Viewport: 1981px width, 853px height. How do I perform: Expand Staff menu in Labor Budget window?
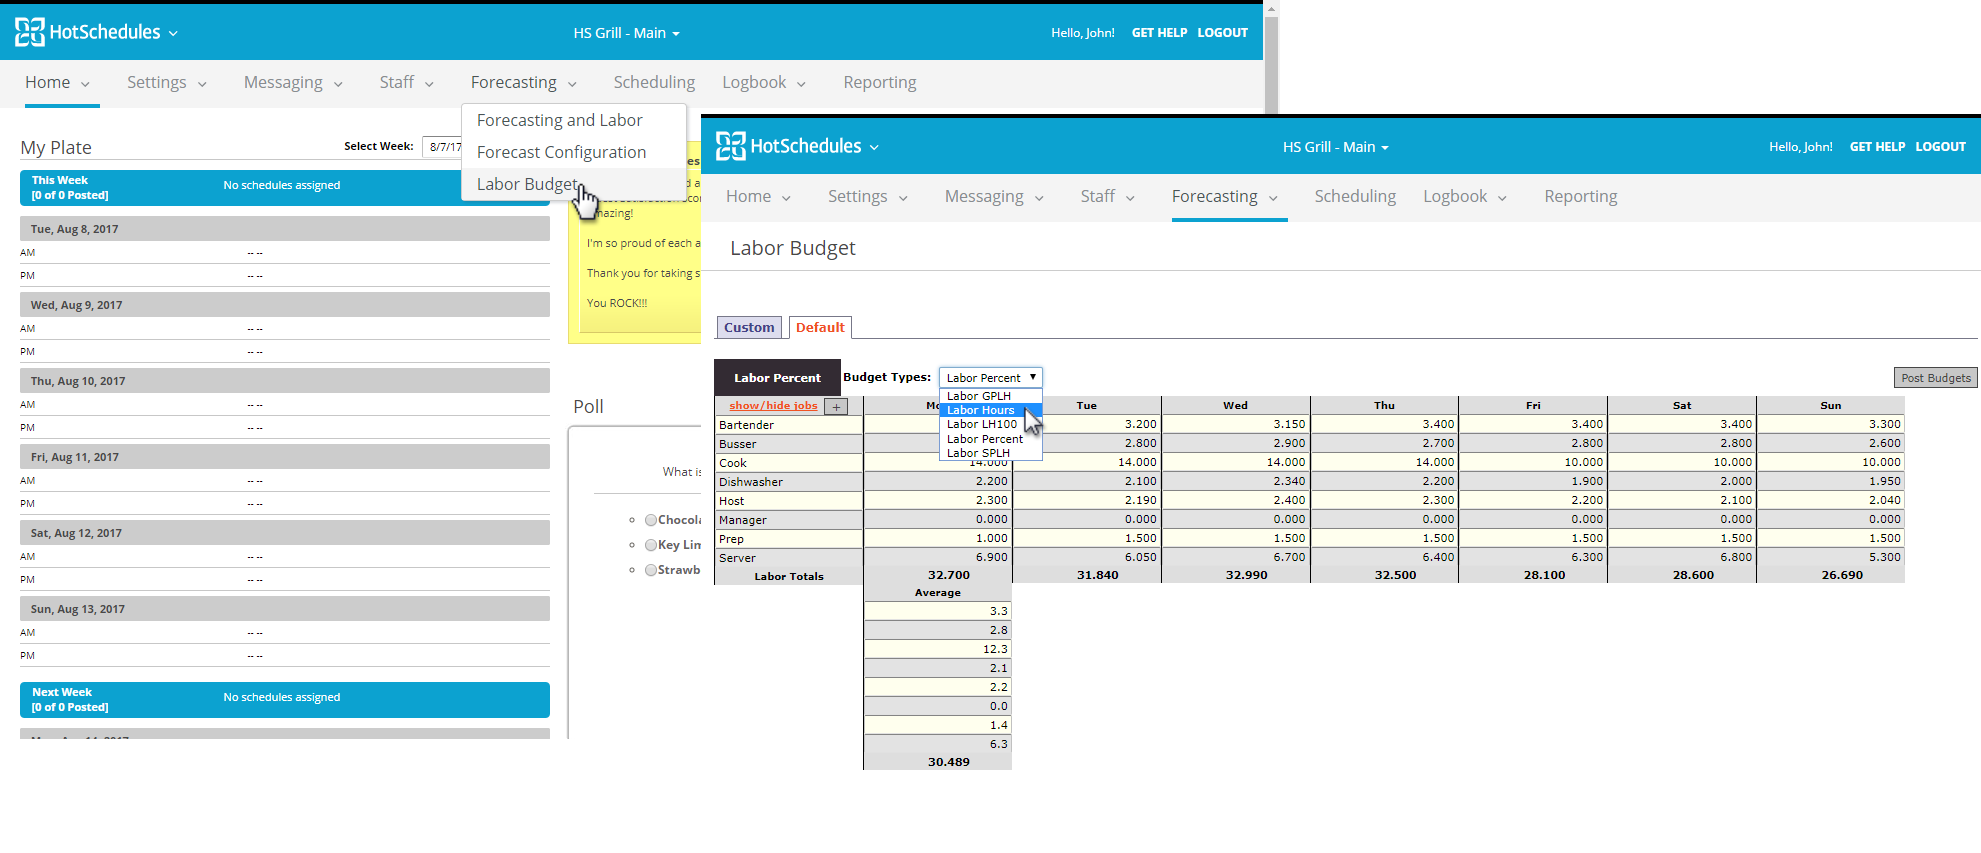[x=1107, y=196]
